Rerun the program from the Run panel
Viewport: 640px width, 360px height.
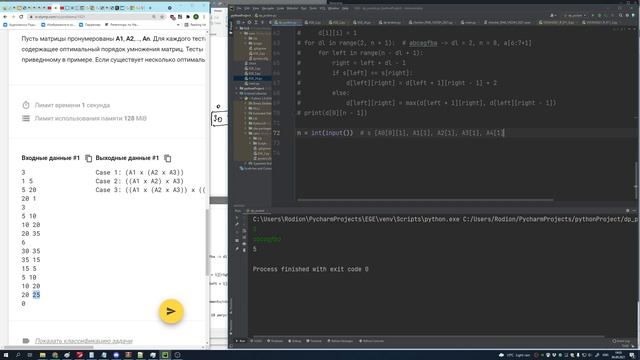[x=237, y=218]
